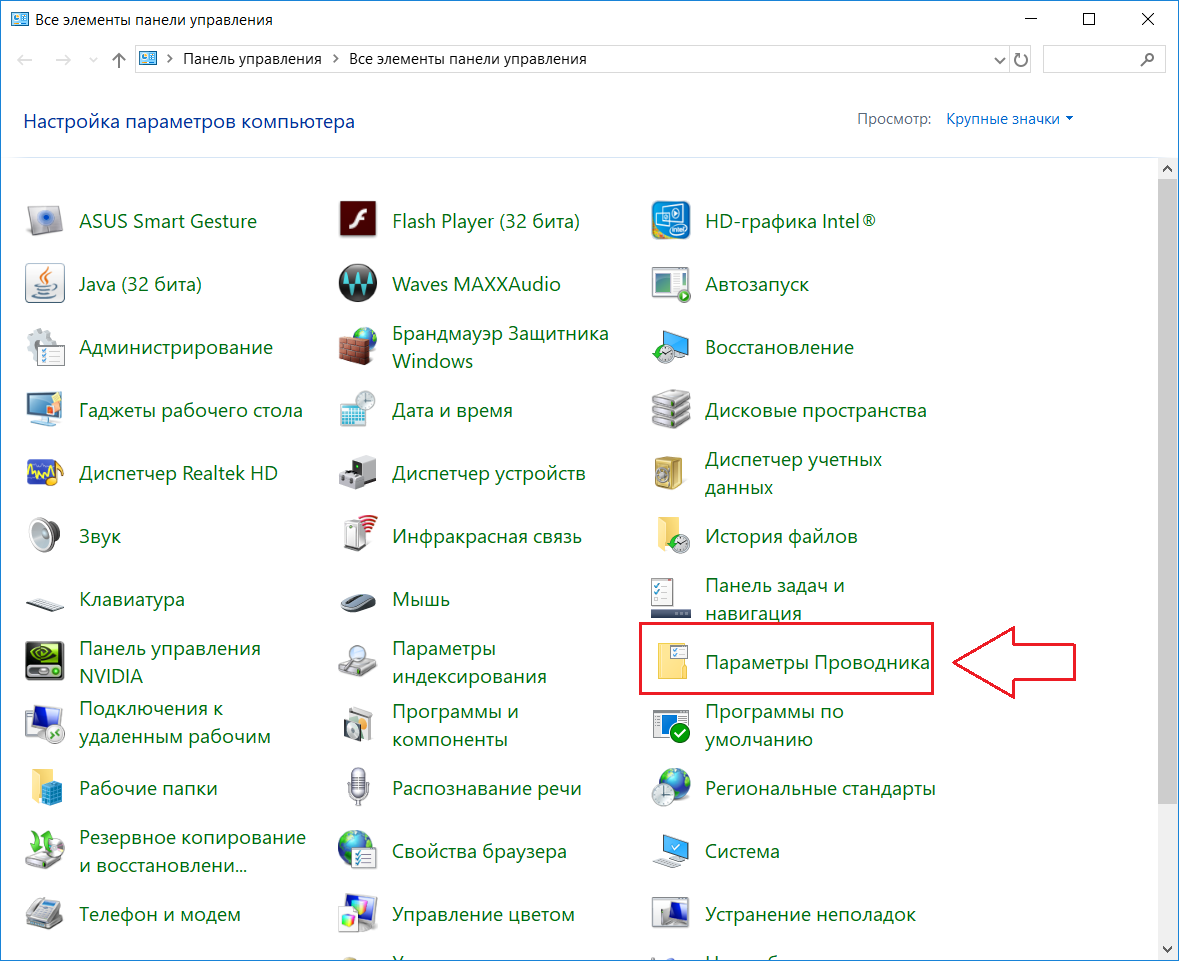Viewport: 1179px width, 961px height.
Task: Open the Администрирование icon
Action: click(x=45, y=347)
